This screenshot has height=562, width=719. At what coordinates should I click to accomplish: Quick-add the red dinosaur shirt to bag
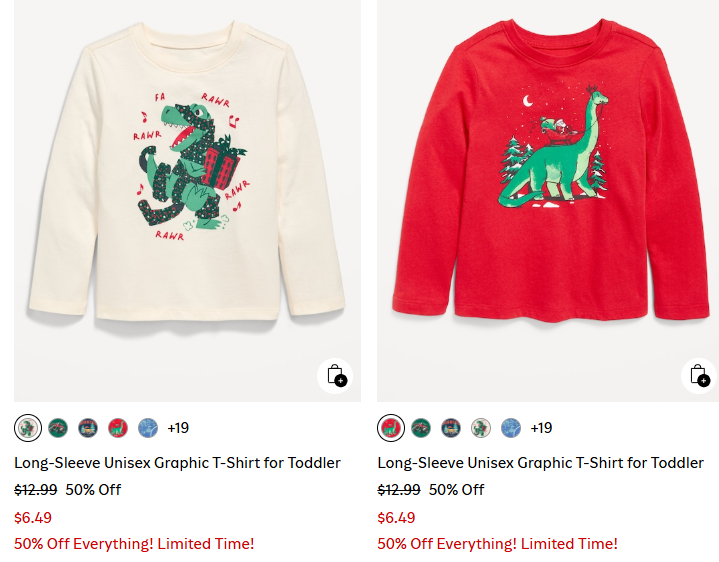699,375
